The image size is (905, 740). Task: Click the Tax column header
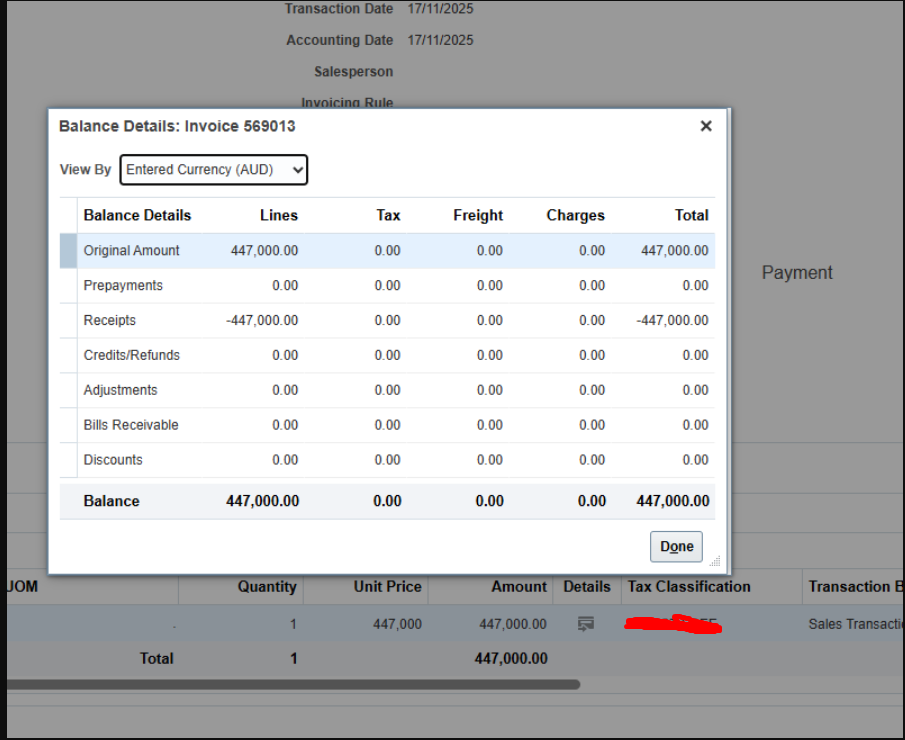pyautogui.click(x=388, y=215)
